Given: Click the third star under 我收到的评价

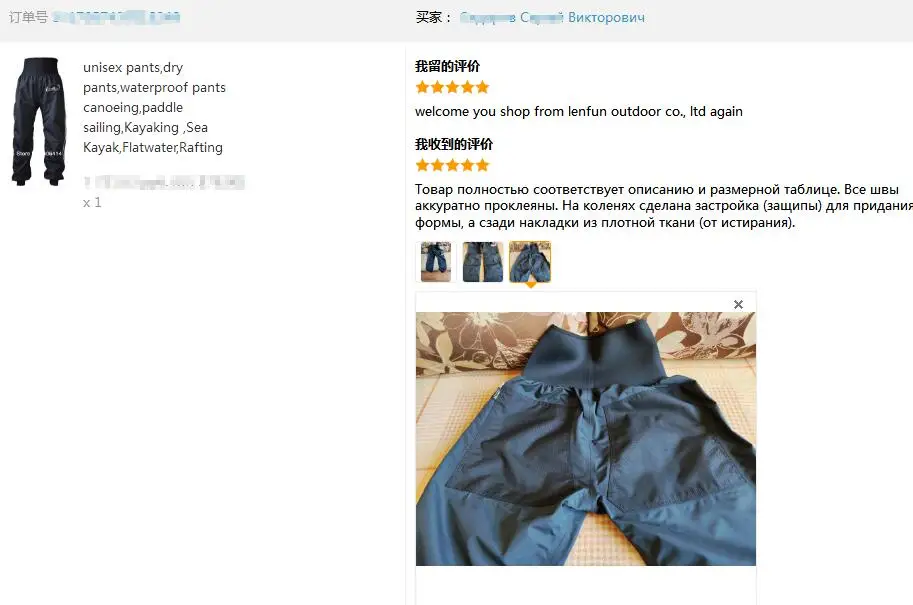Looking at the screenshot, I should tap(452, 165).
